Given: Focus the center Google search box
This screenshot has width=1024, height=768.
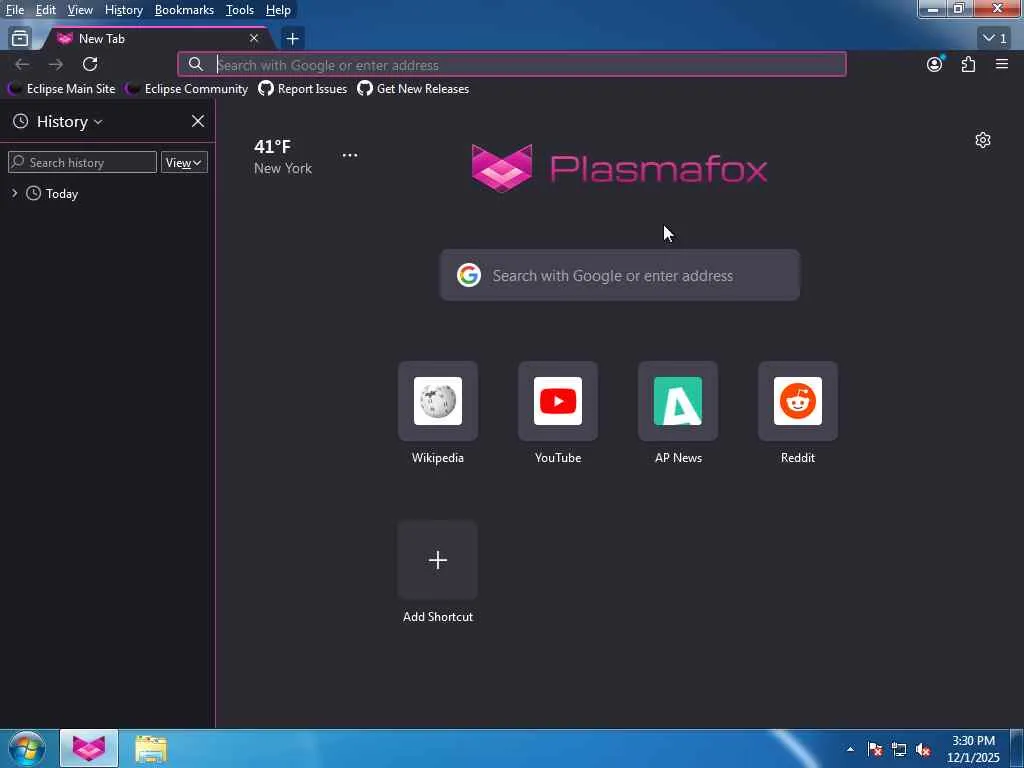Looking at the screenshot, I should click(620, 276).
